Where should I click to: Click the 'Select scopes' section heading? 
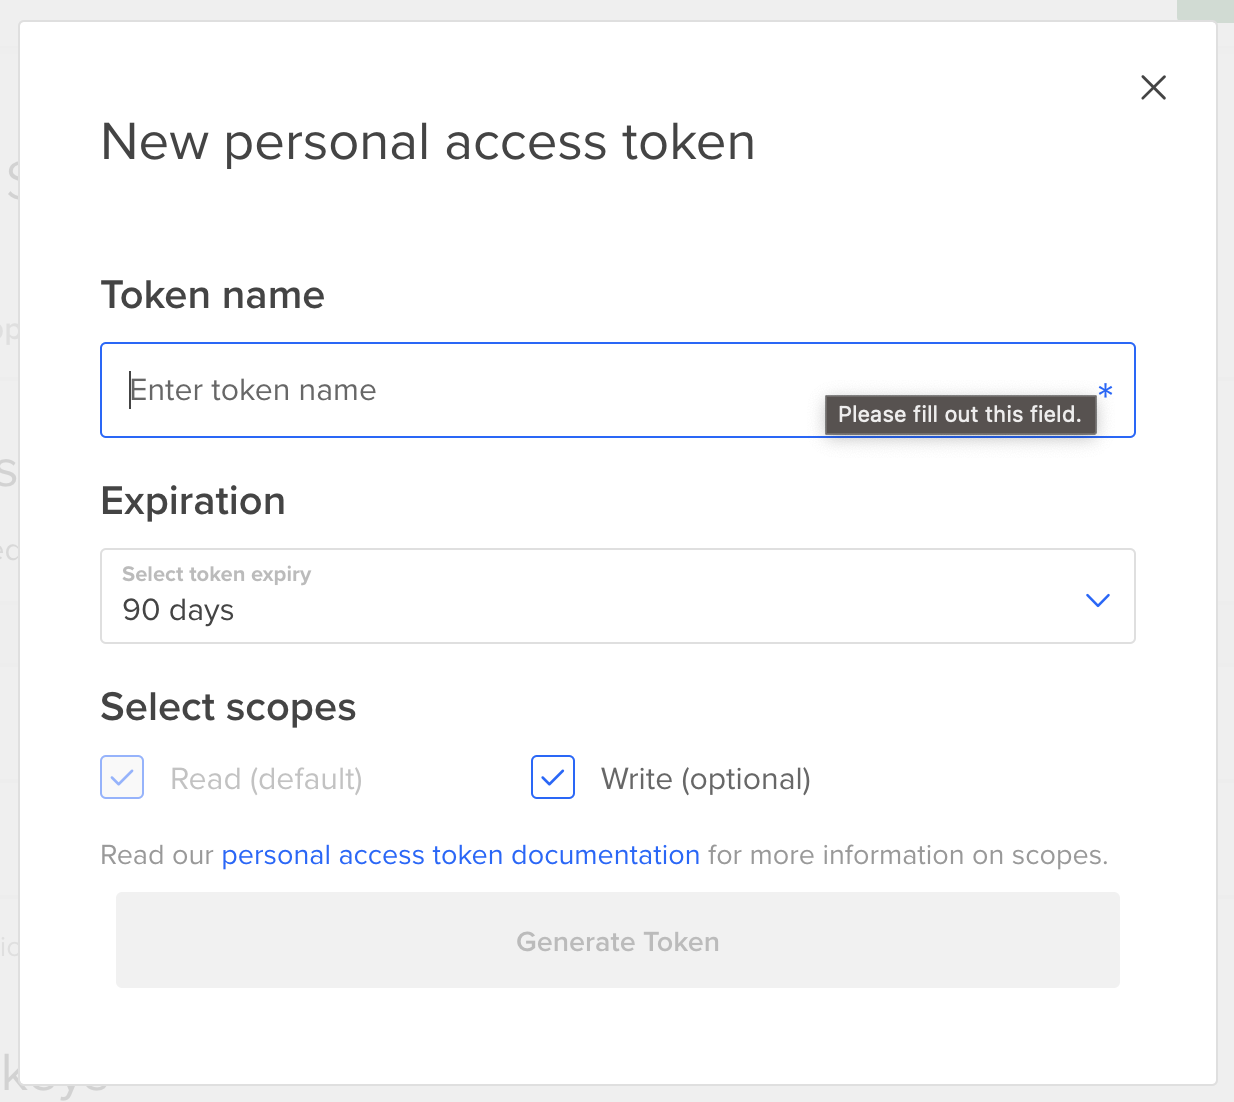[x=228, y=707]
